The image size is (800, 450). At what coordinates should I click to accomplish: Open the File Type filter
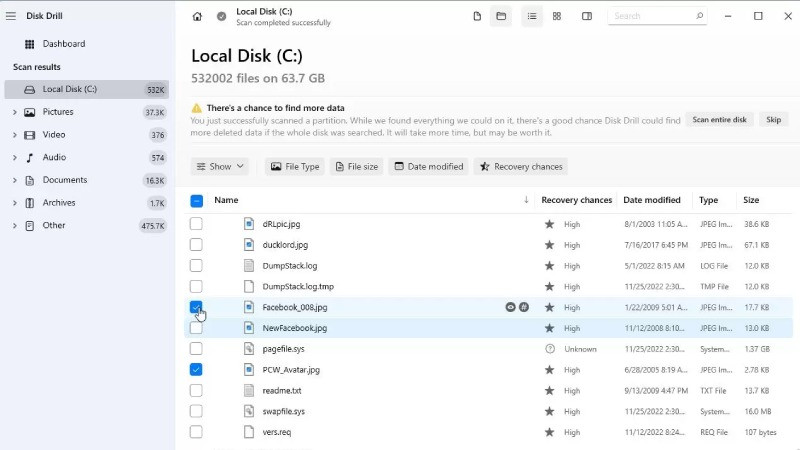(294, 167)
